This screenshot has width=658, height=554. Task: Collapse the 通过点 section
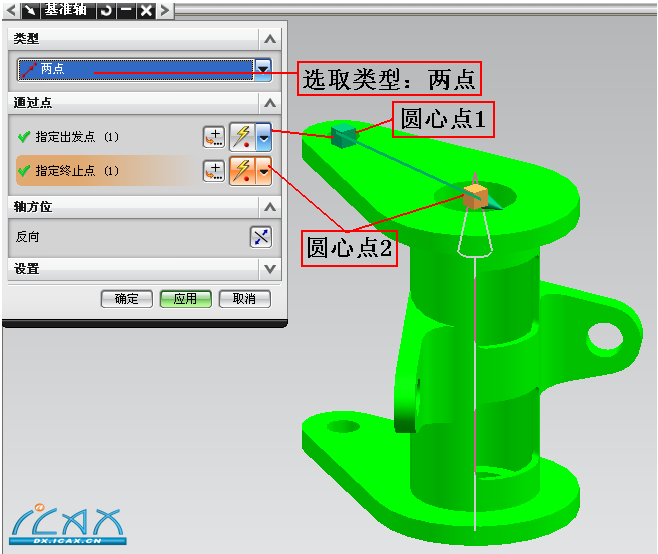[270, 103]
